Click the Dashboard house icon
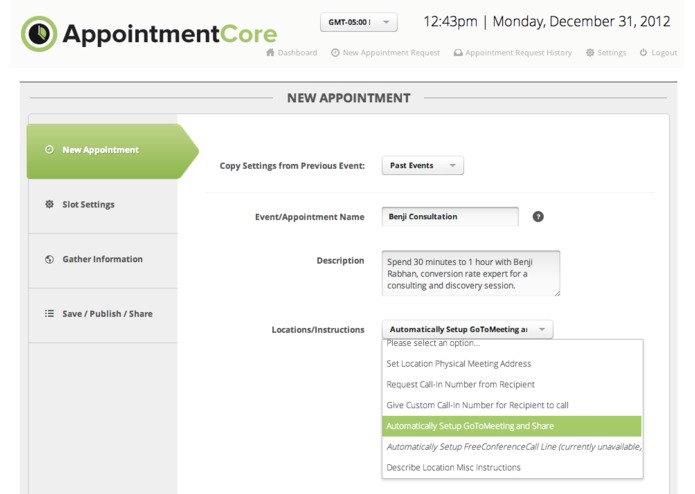This screenshot has height=494, width=695. pos(270,52)
